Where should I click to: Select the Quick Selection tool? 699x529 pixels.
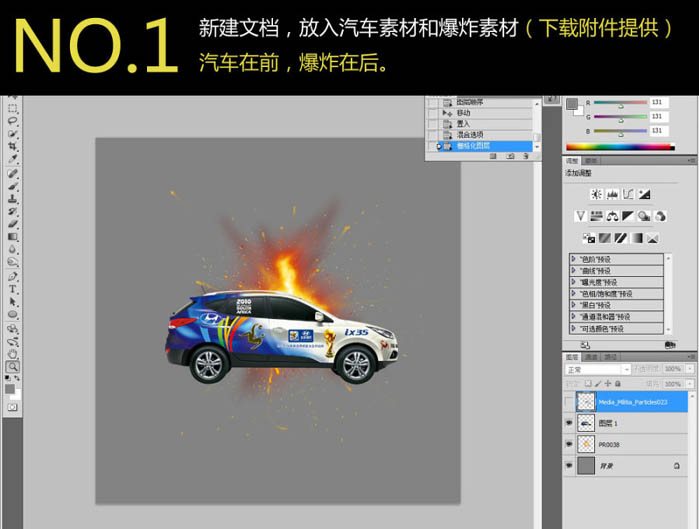click(x=12, y=134)
